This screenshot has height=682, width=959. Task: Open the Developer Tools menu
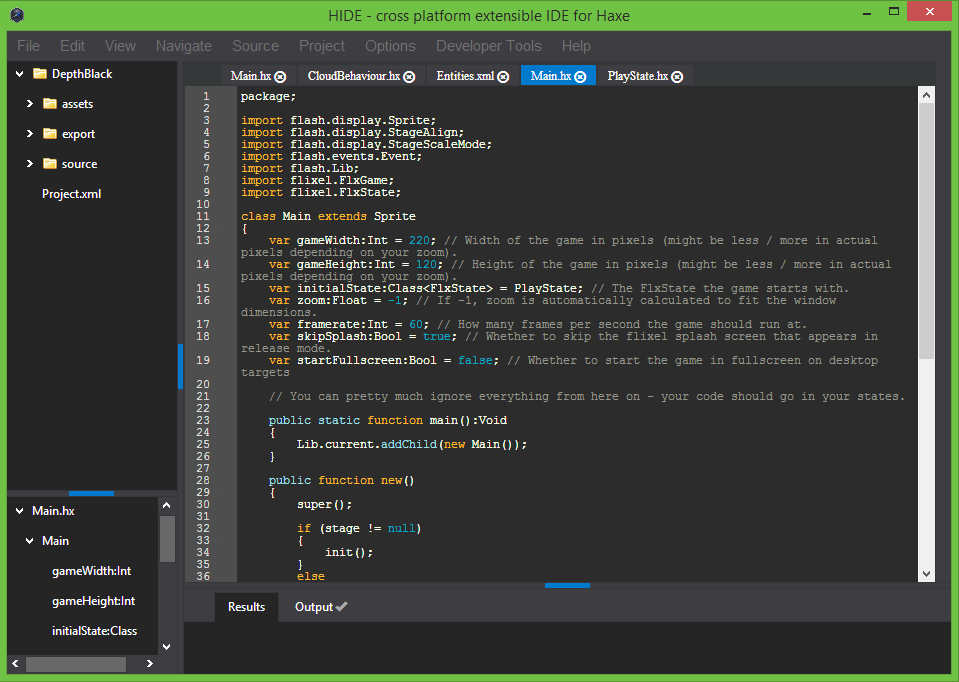pyautogui.click(x=489, y=46)
